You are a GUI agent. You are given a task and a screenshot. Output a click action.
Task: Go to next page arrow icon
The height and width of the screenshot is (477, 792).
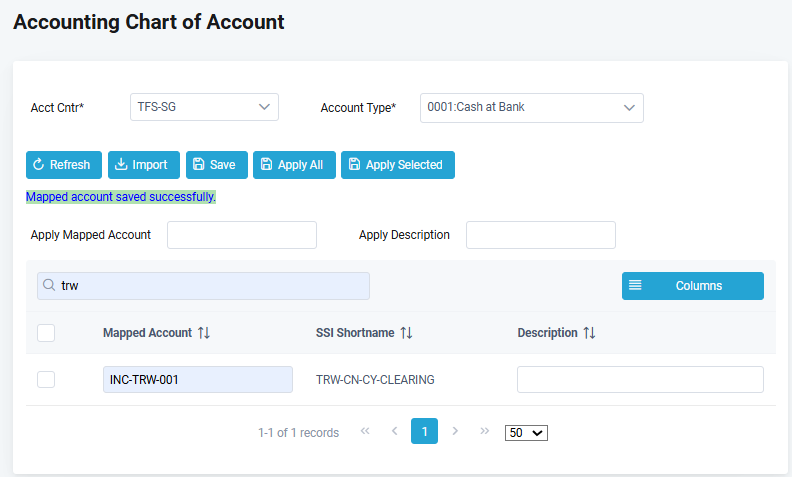(455, 431)
